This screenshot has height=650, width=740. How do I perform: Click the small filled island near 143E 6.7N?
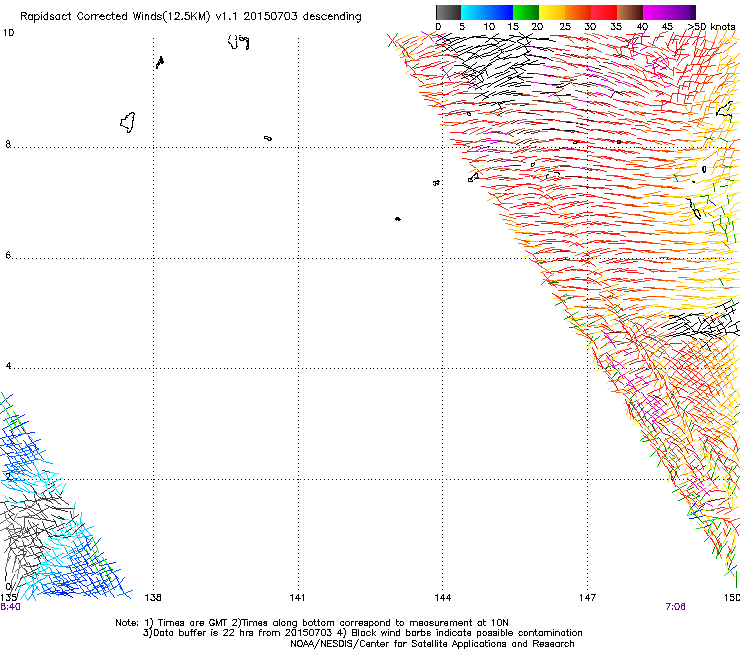click(x=398, y=219)
